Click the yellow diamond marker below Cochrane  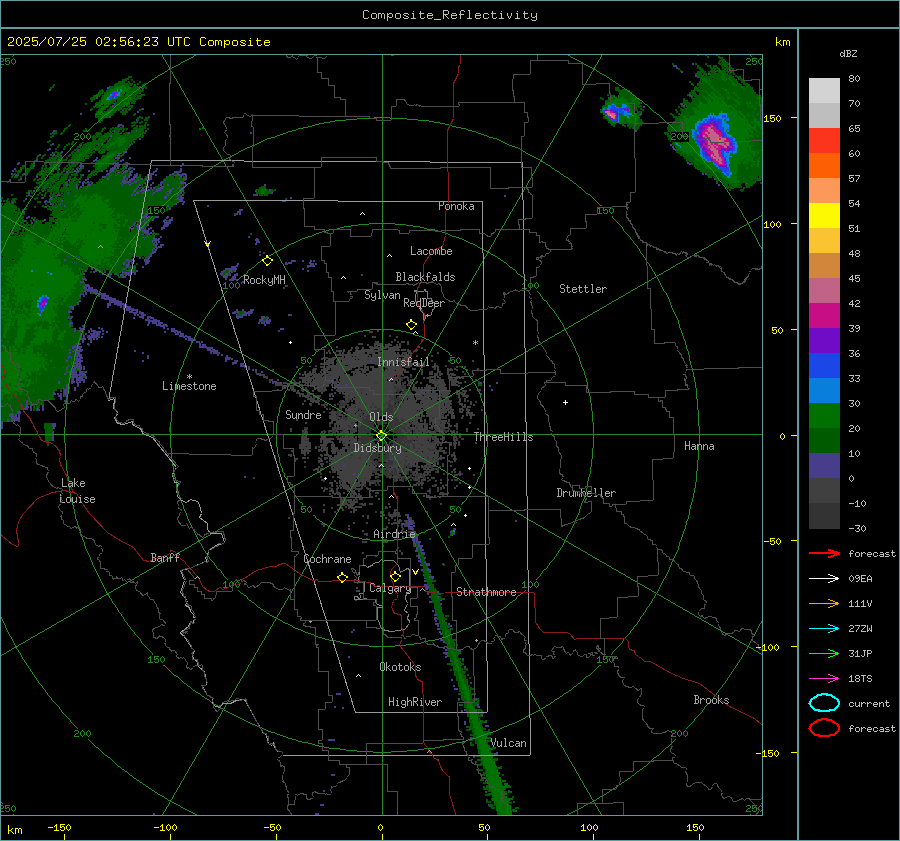click(343, 578)
